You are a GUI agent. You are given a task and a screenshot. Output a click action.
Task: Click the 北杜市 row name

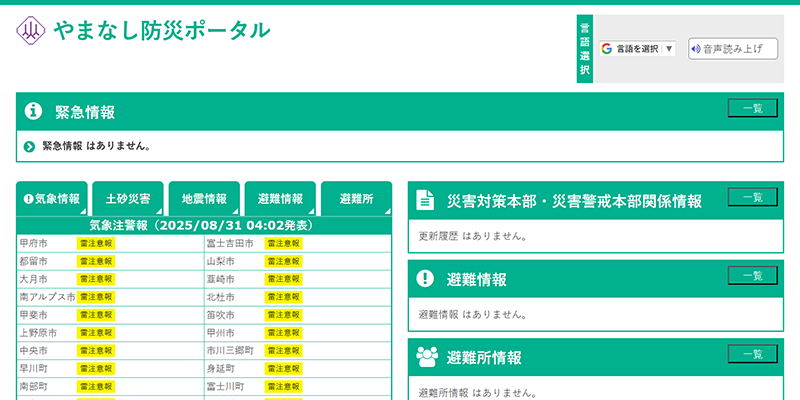(x=220, y=297)
